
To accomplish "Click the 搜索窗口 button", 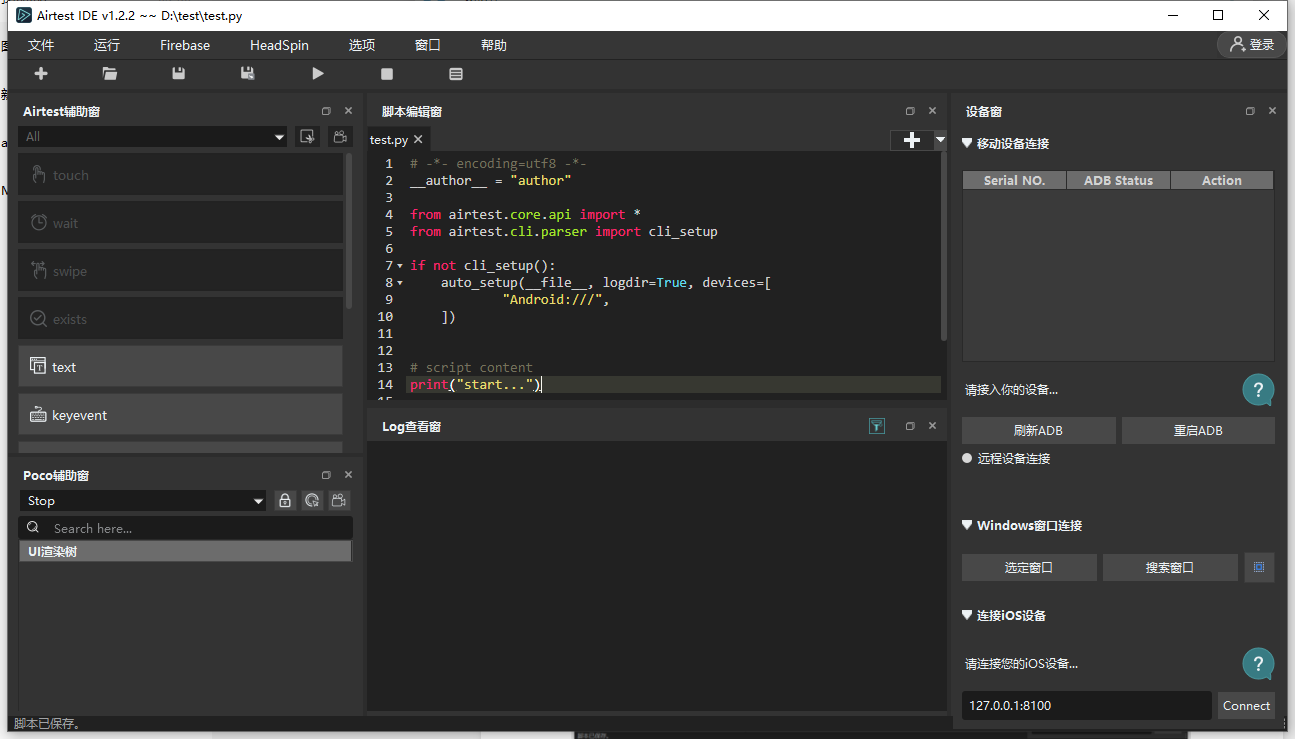I will (x=1170, y=567).
